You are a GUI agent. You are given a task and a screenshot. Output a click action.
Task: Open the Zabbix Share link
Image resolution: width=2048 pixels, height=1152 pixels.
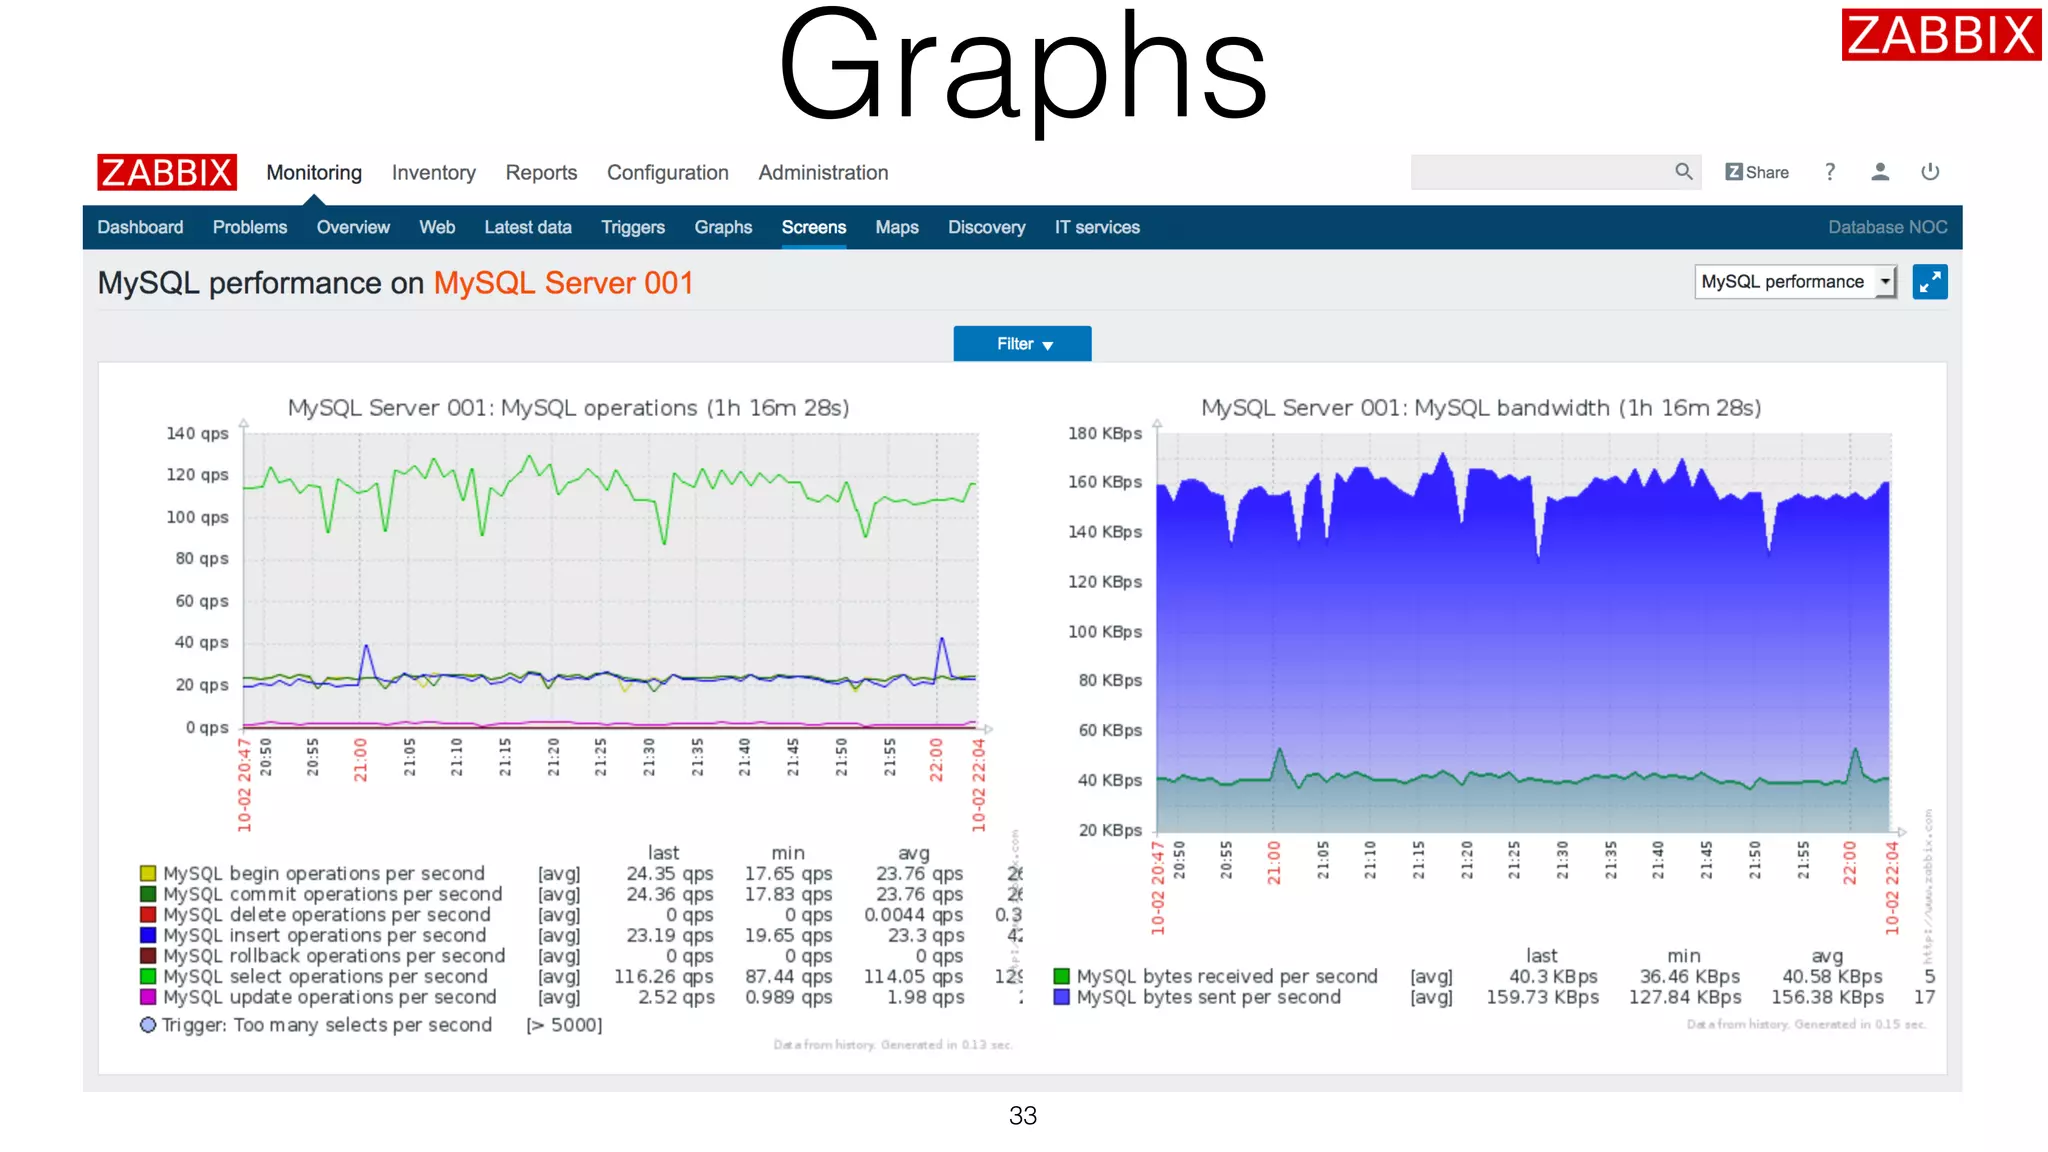(x=1757, y=172)
